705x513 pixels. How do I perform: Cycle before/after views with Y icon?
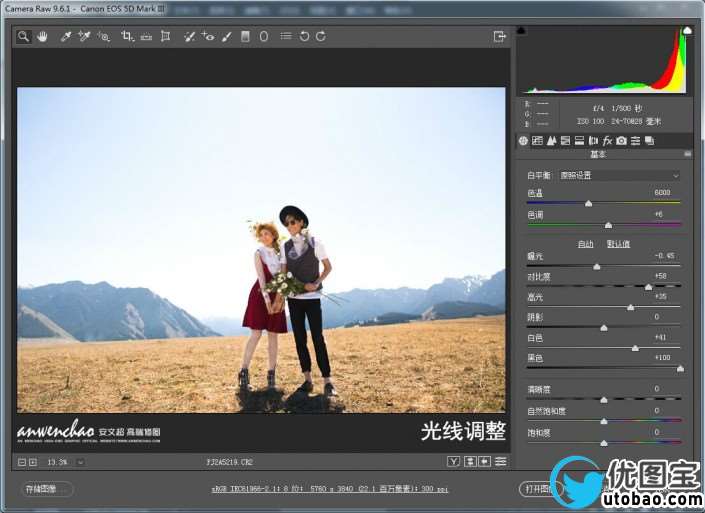(453, 461)
